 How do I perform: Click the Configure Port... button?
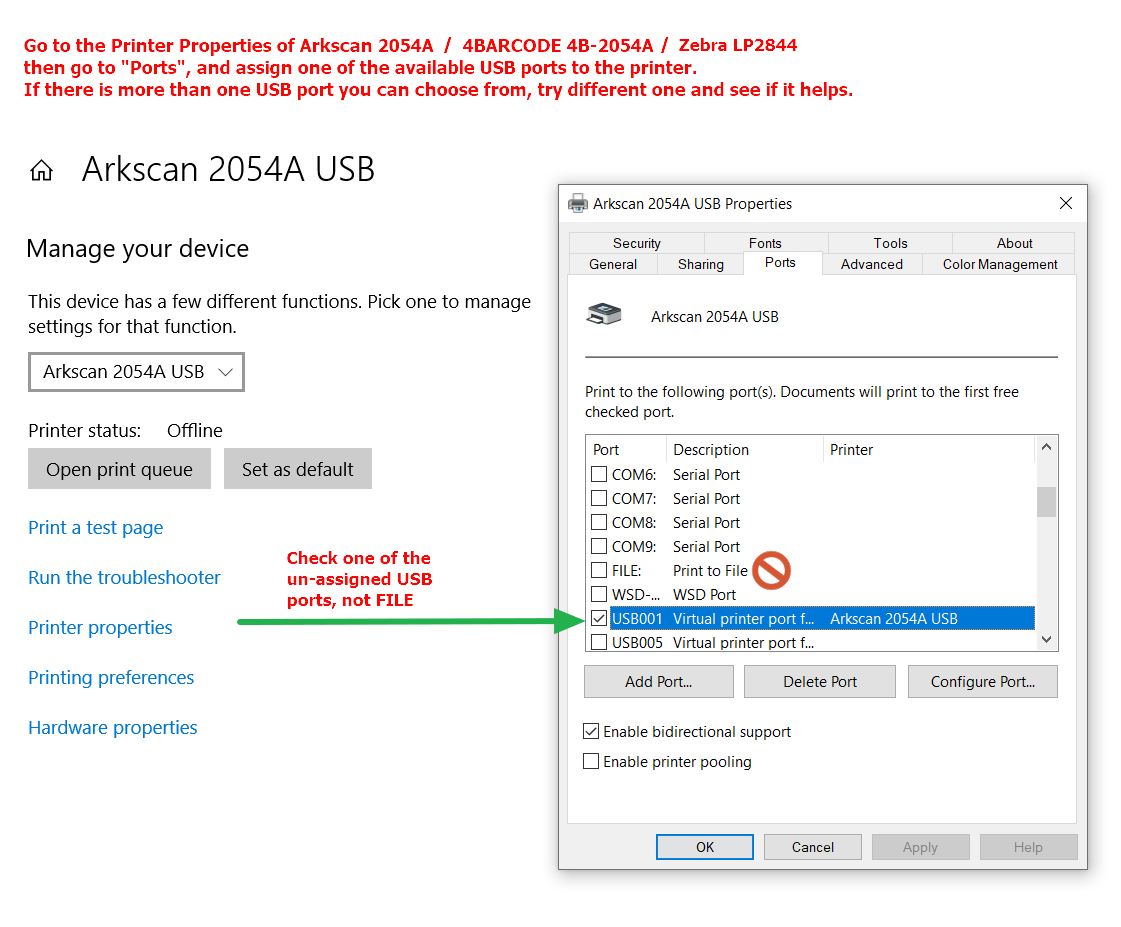(982, 681)
